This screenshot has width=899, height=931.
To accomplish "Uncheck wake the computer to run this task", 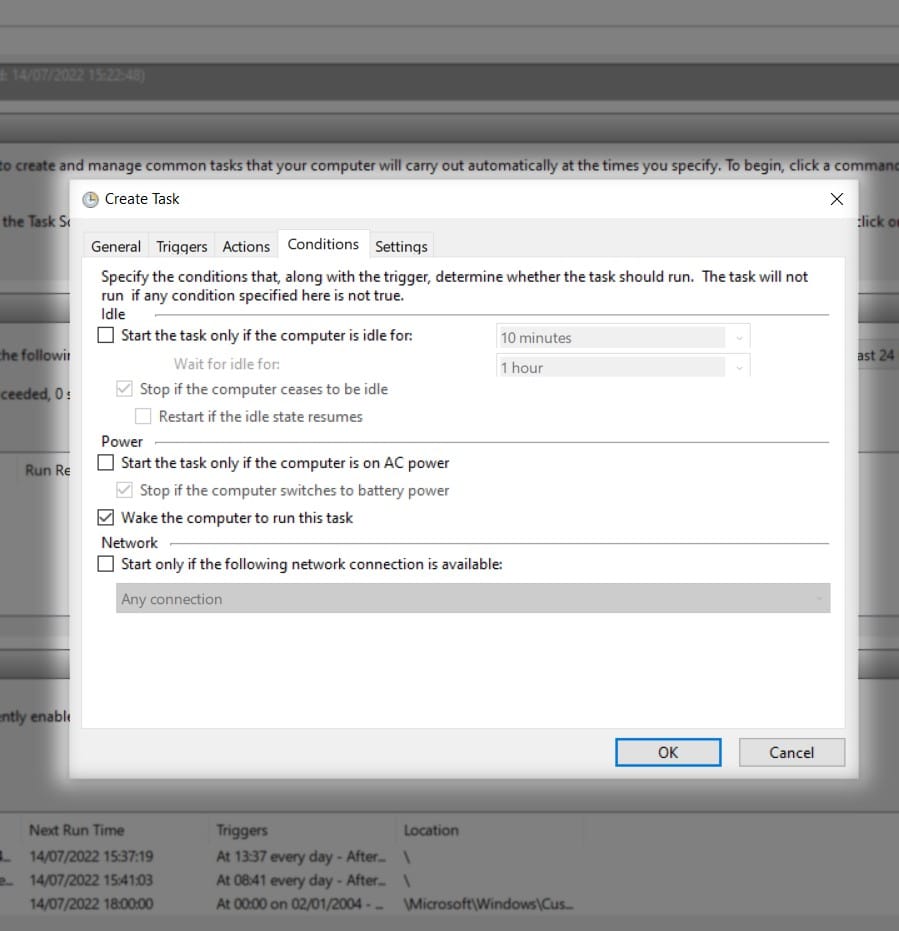I will (x=106, y=518).
